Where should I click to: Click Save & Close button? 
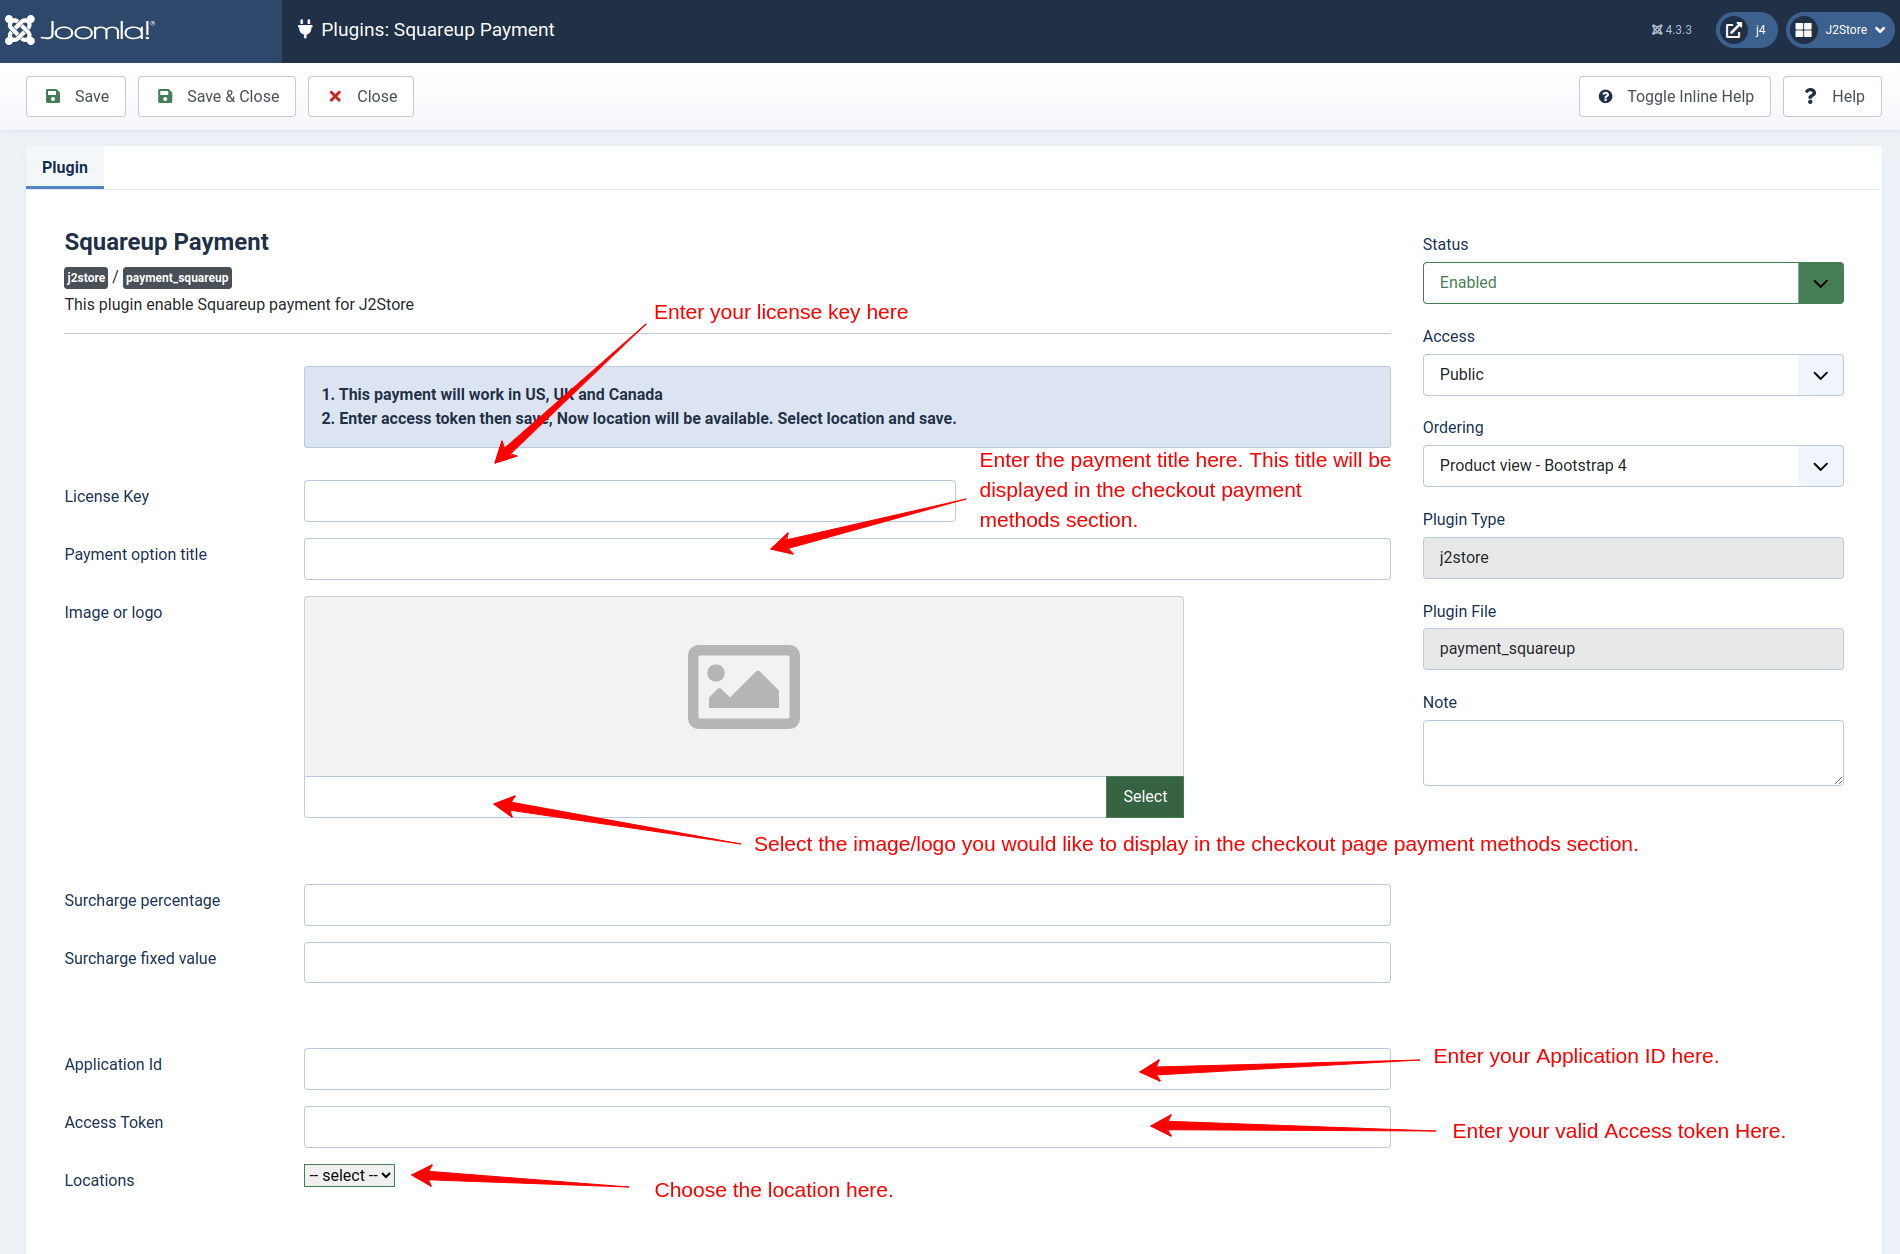point(217,96)
